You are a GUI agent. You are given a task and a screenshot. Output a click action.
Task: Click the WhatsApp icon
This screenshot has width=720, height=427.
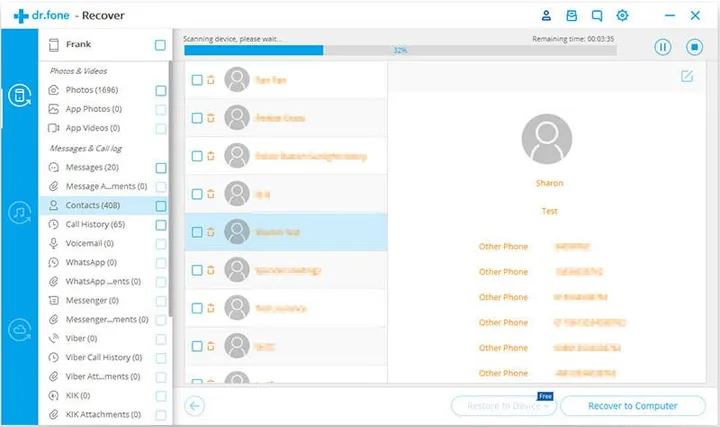[54, 262]
